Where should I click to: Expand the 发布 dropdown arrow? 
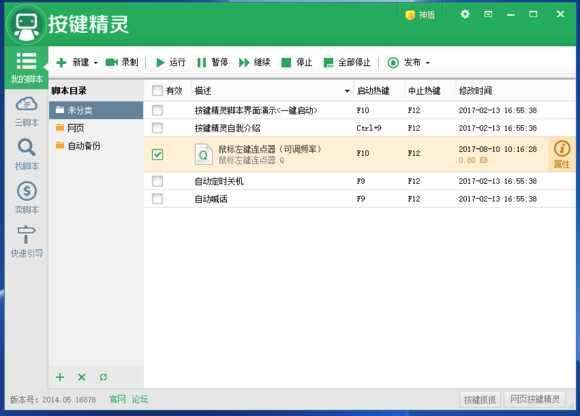(x=428, y=63)
